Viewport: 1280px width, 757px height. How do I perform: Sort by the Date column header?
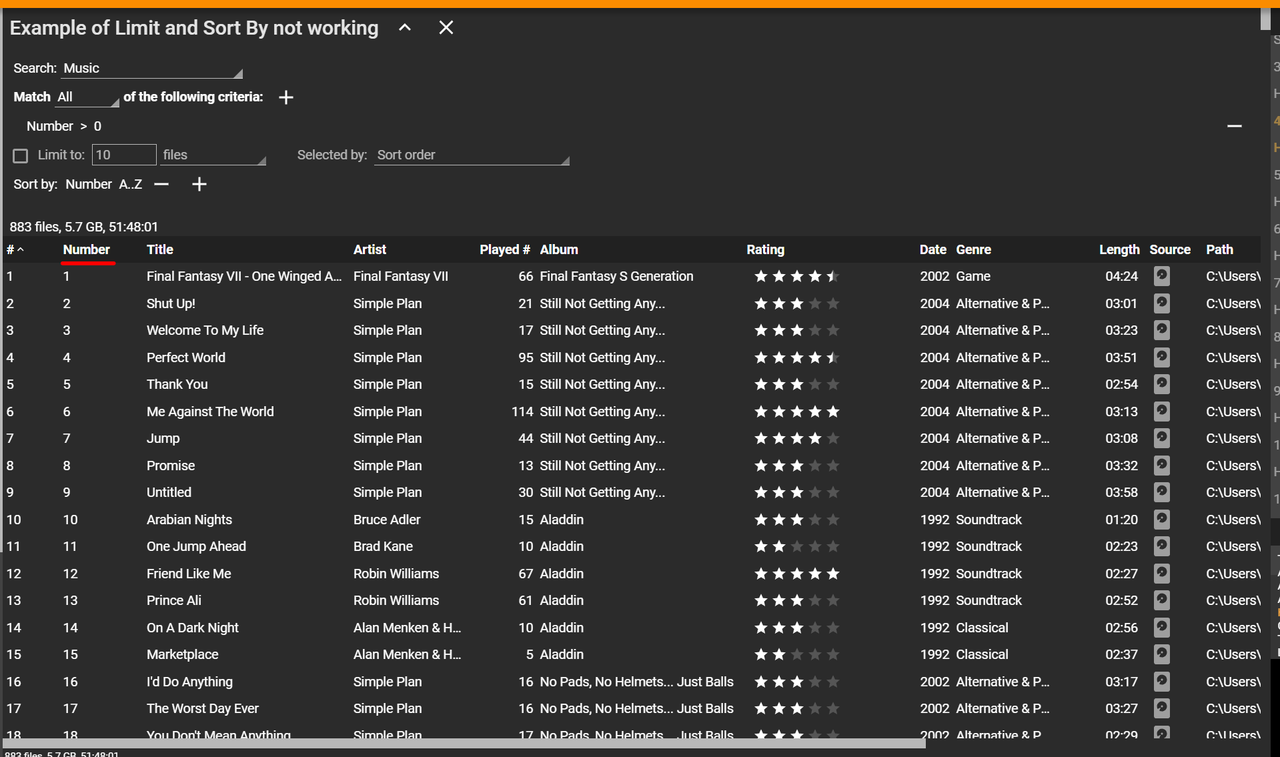[x=933, y=250]
